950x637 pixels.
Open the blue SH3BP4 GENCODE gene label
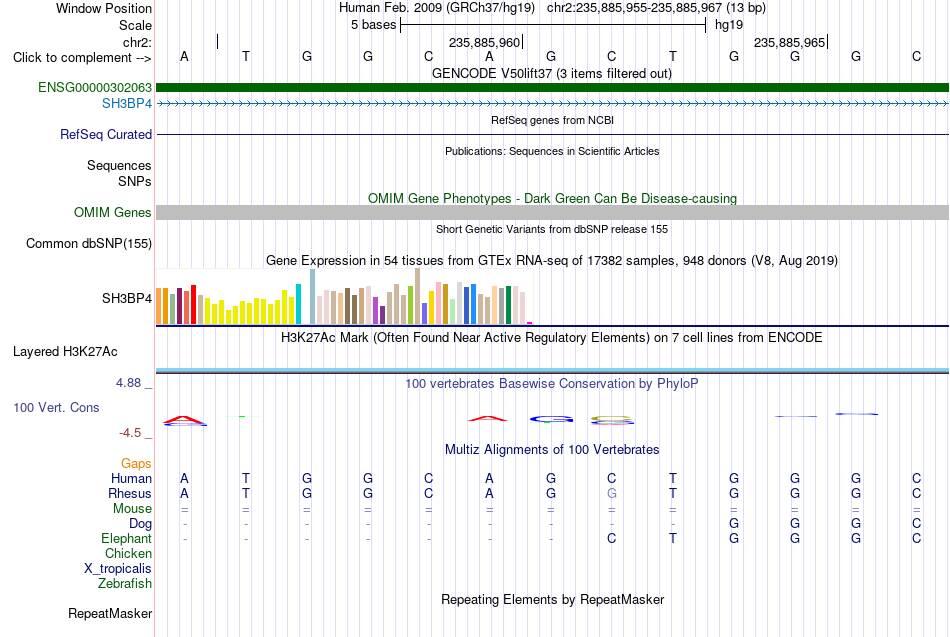(127, 104)
